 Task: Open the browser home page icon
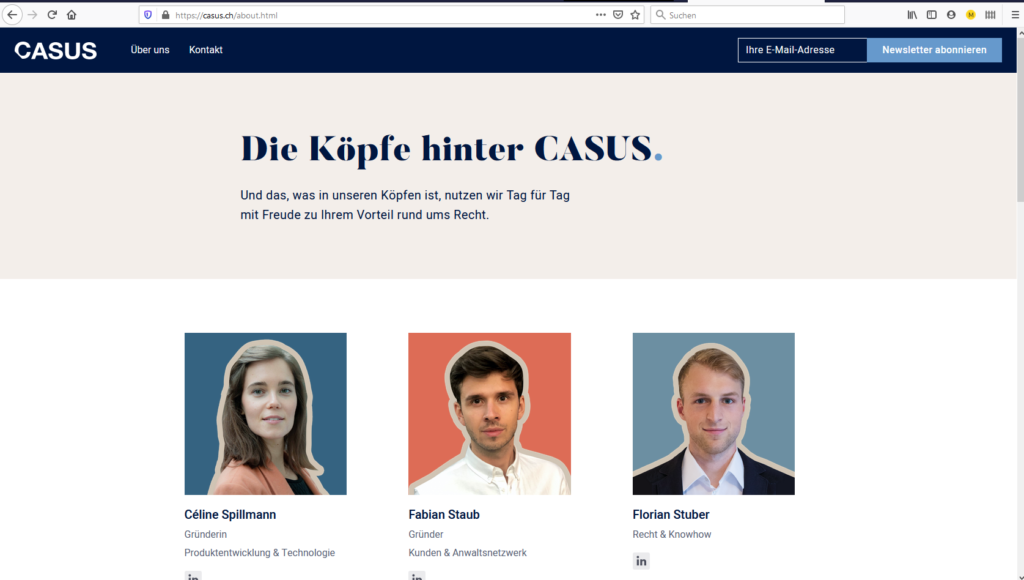point(71,14)
